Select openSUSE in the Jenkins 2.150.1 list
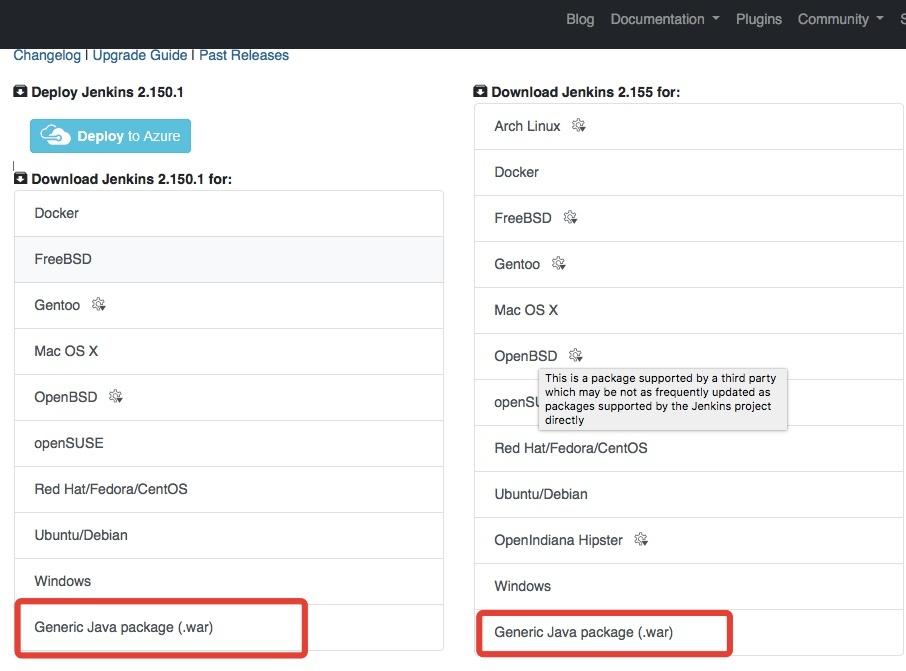 point(229,443)
